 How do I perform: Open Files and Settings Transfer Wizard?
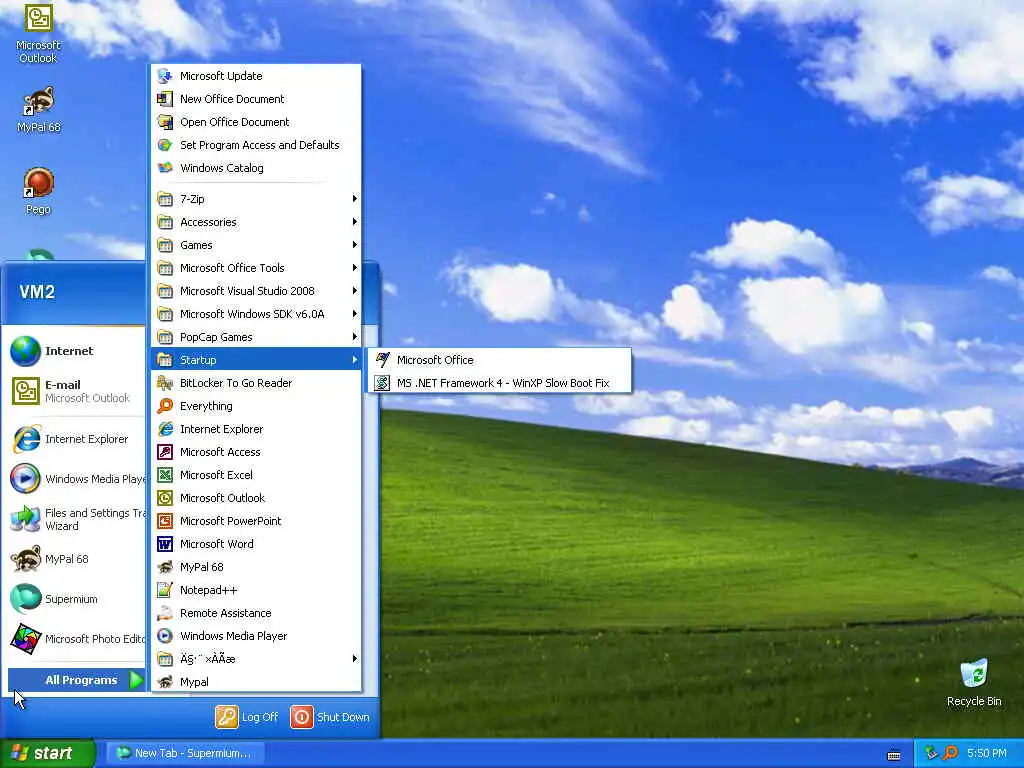point(75,519)
